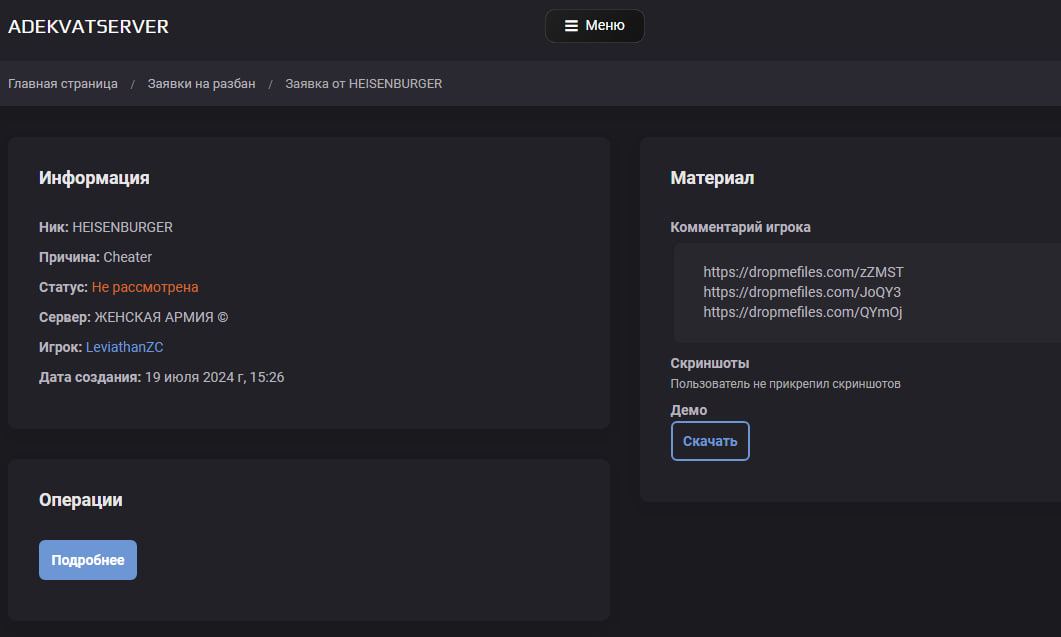Click the reason value Cheater
This screenshot has width=1061, height=637.
pos(128,257)
